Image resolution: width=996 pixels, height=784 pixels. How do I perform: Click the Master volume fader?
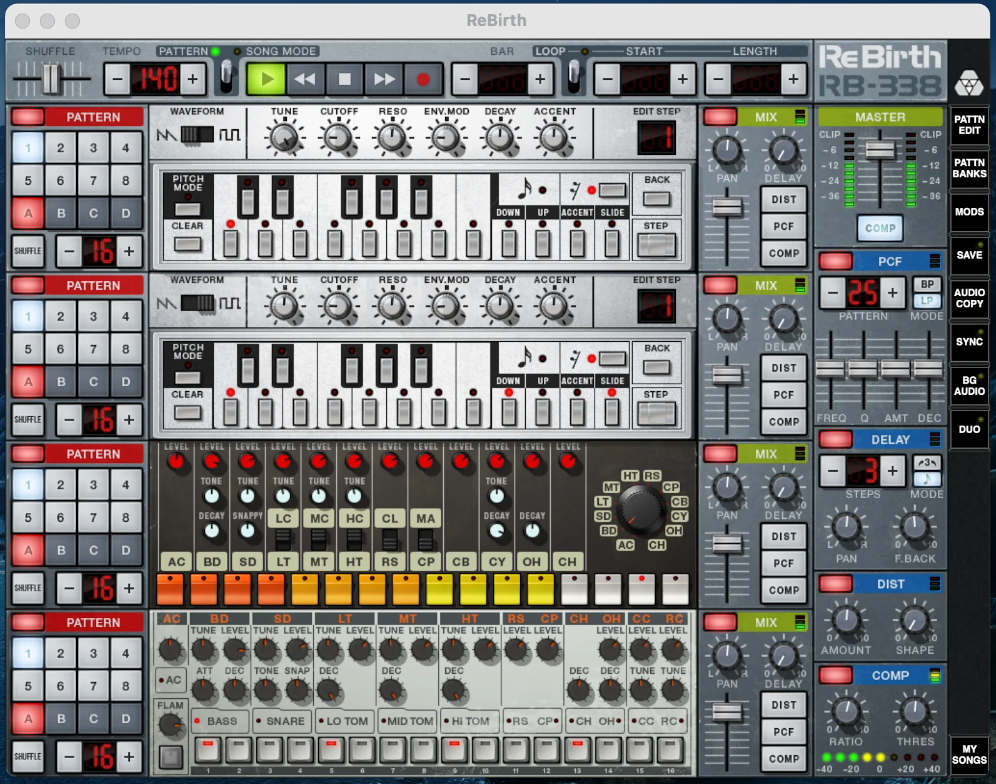click(880, 149)
